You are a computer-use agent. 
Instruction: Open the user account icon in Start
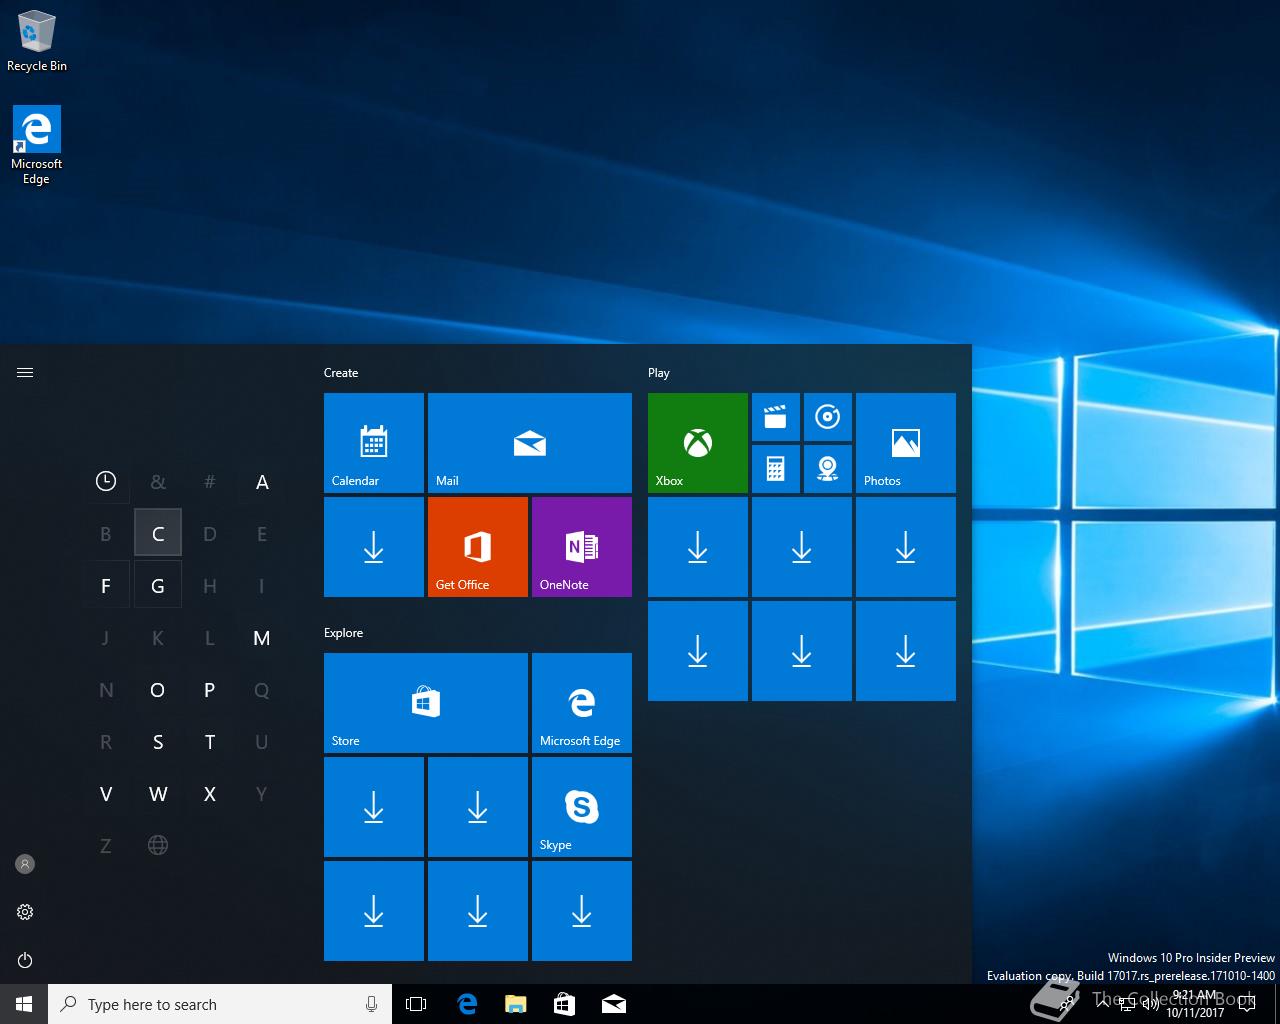click(x=25, y=864)
